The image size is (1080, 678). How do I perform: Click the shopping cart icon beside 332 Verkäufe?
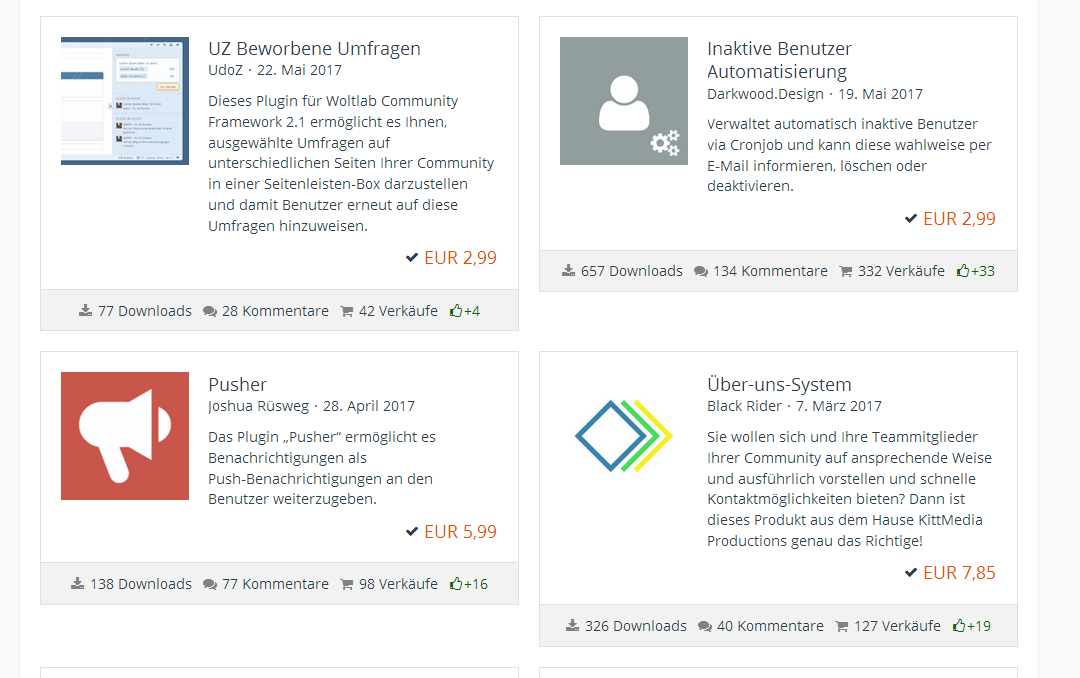[845, 271]
